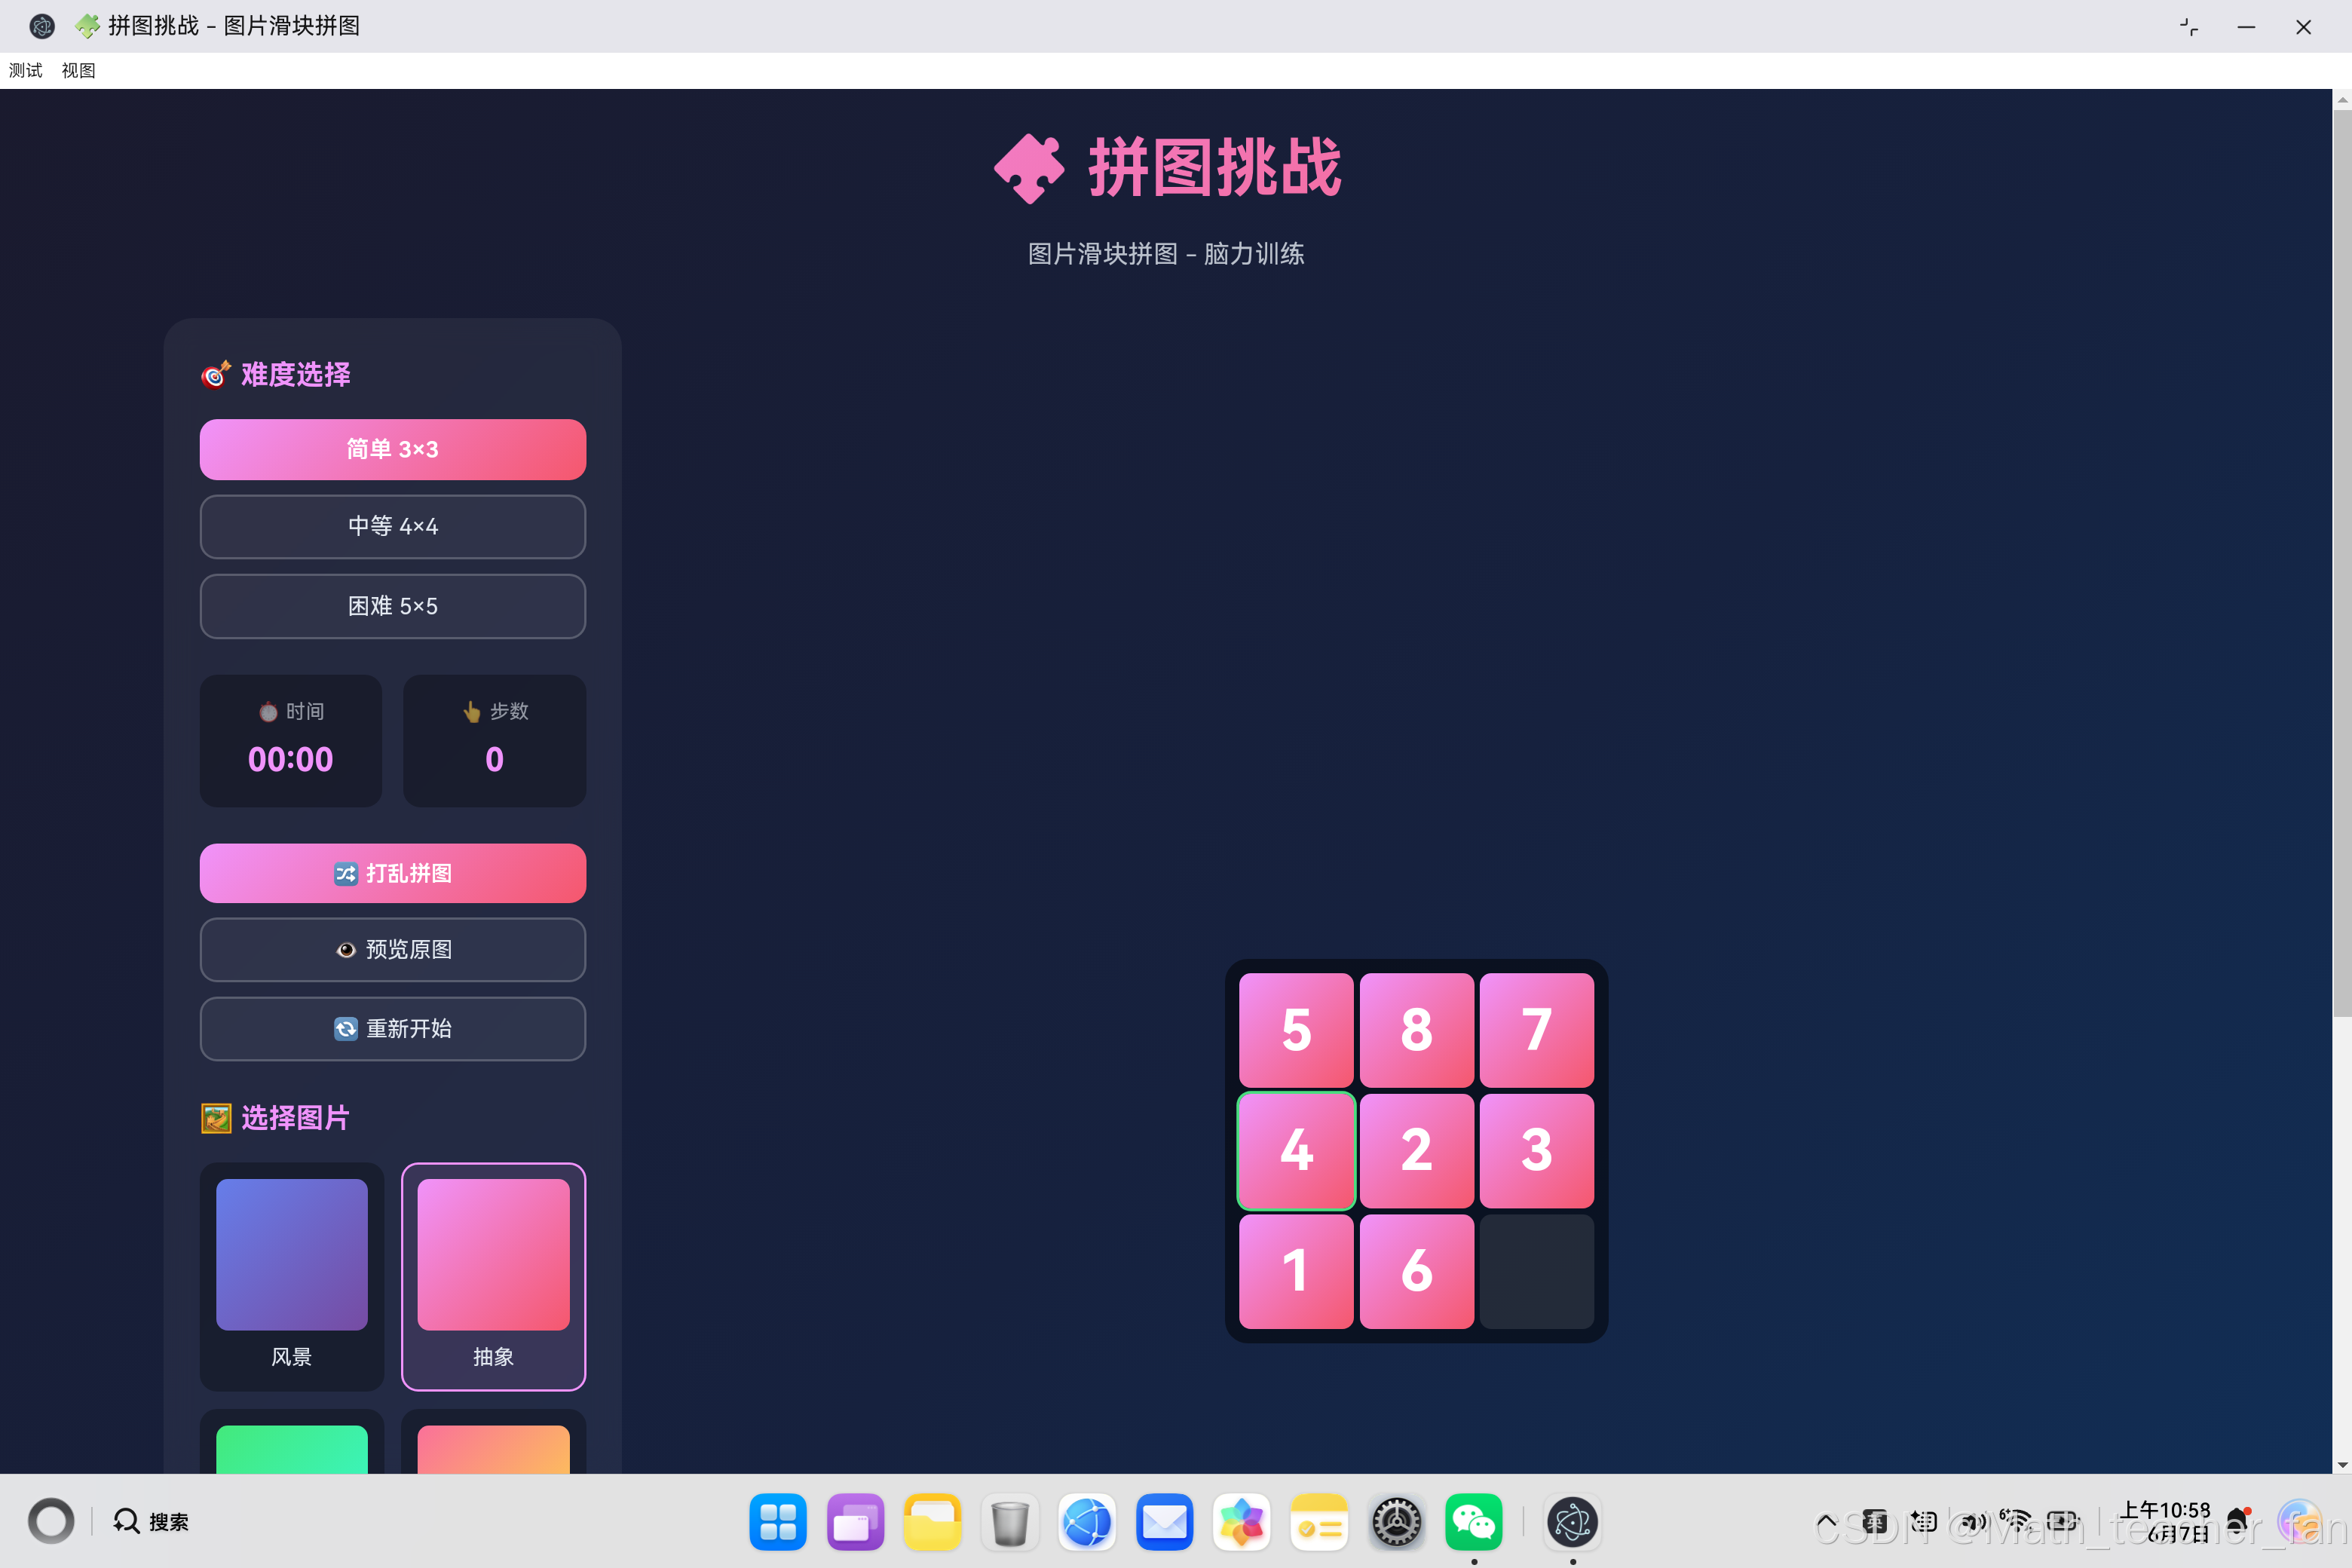Viewport: 2352px width, 1568px height.
Task: Click the 重新开始 restart button
Action: pos(393,1028)
